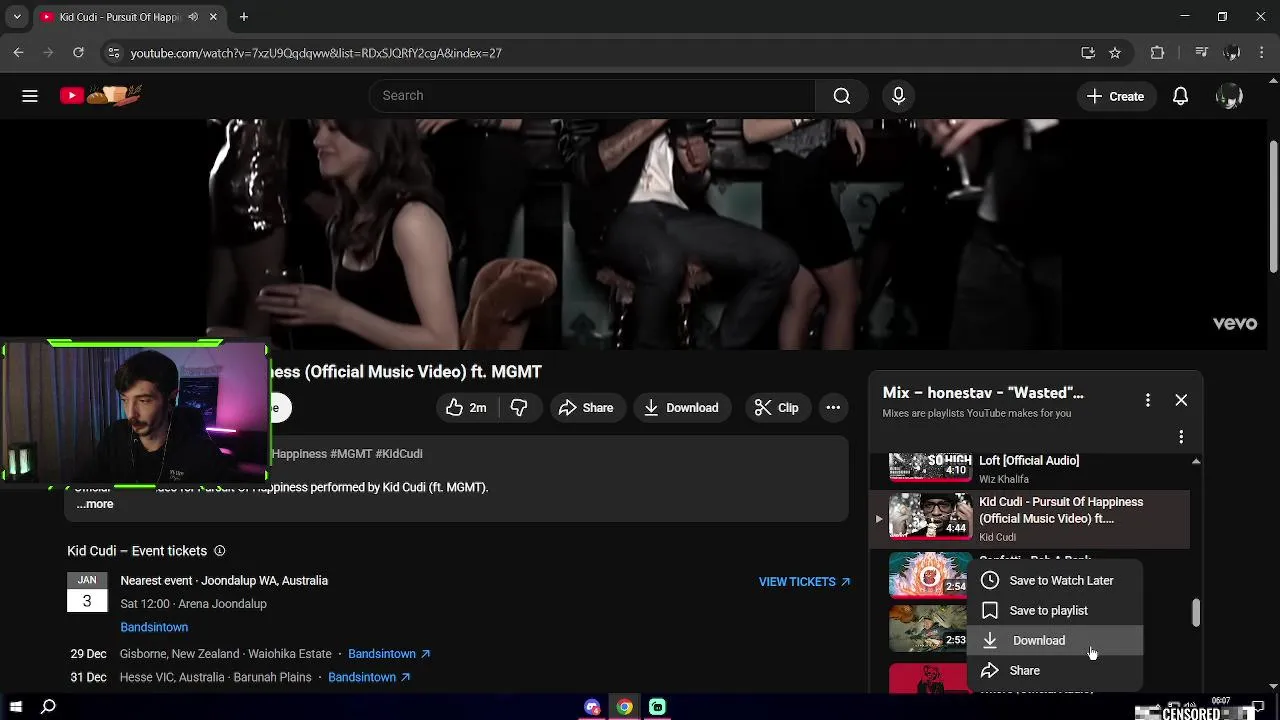The width and height of the screenshot is (1280, 720).
Task: Open the 2:53 playlist video thumbnail
Action: click(930, 628)
